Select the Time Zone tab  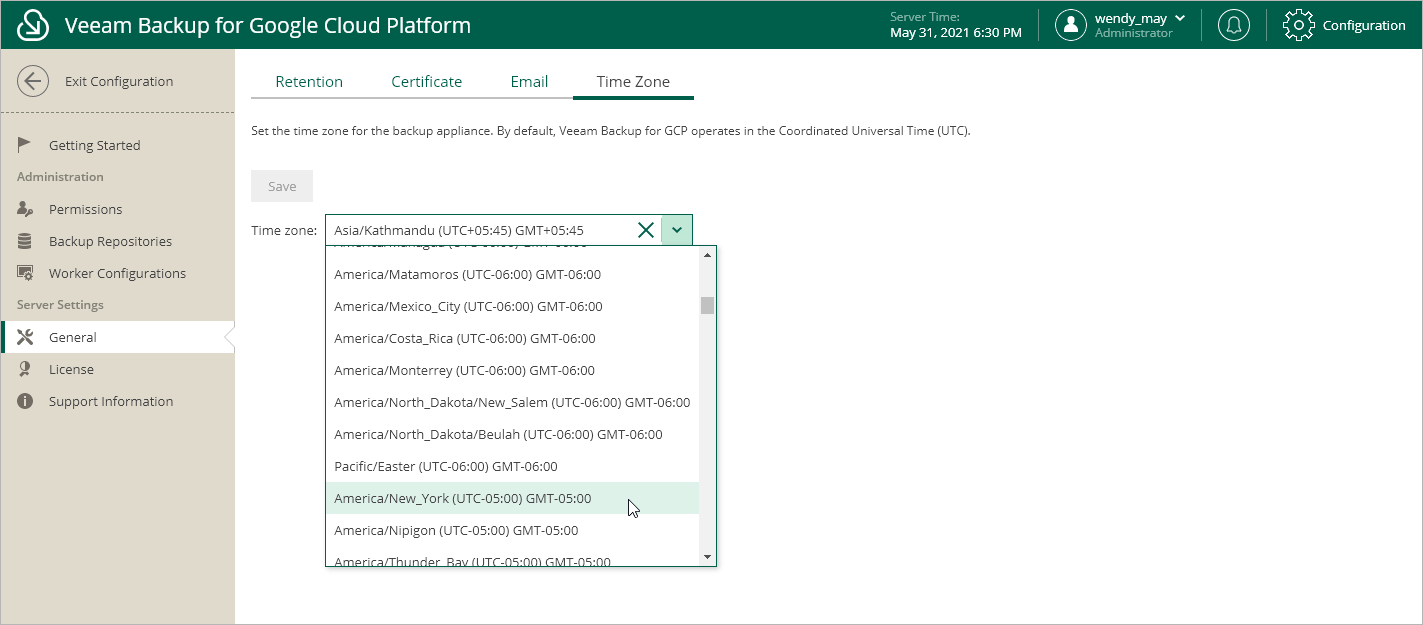[633, 82]
